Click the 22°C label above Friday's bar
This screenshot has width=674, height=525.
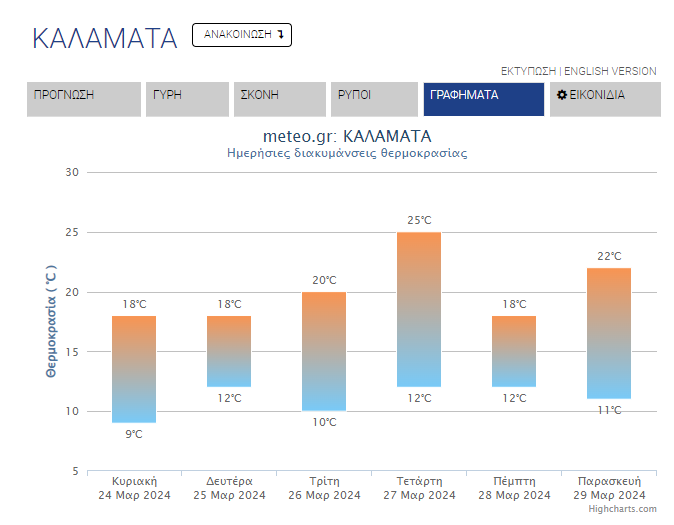coord(609,256)
